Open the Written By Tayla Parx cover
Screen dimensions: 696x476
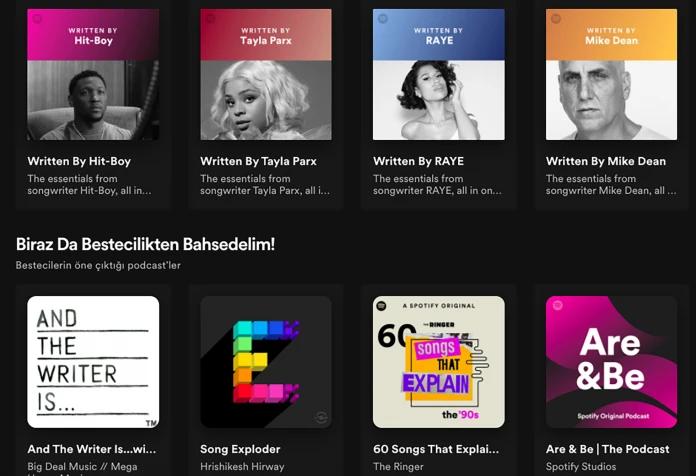[266, 74]
